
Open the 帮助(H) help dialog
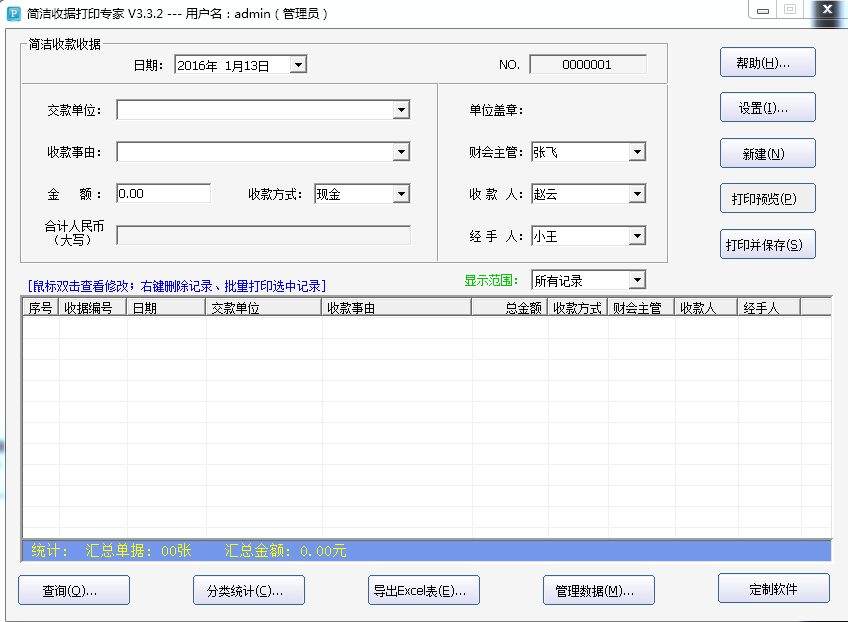(x=767, y=61)
